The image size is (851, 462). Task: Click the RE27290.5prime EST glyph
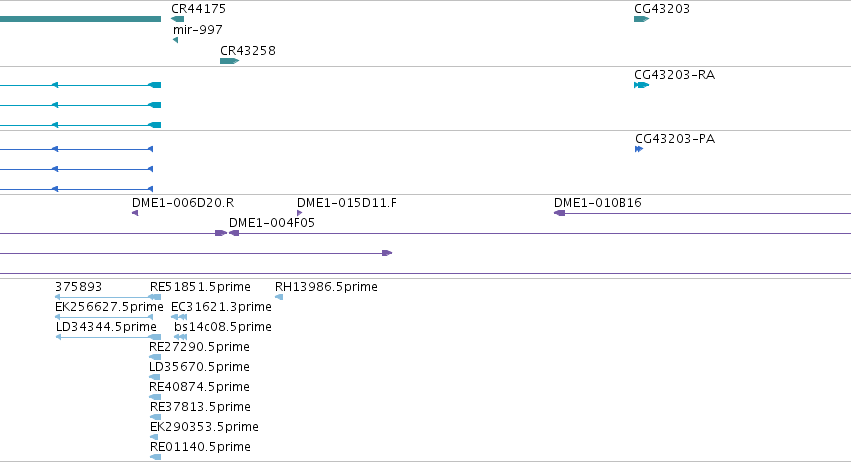(x=155, y=357)
